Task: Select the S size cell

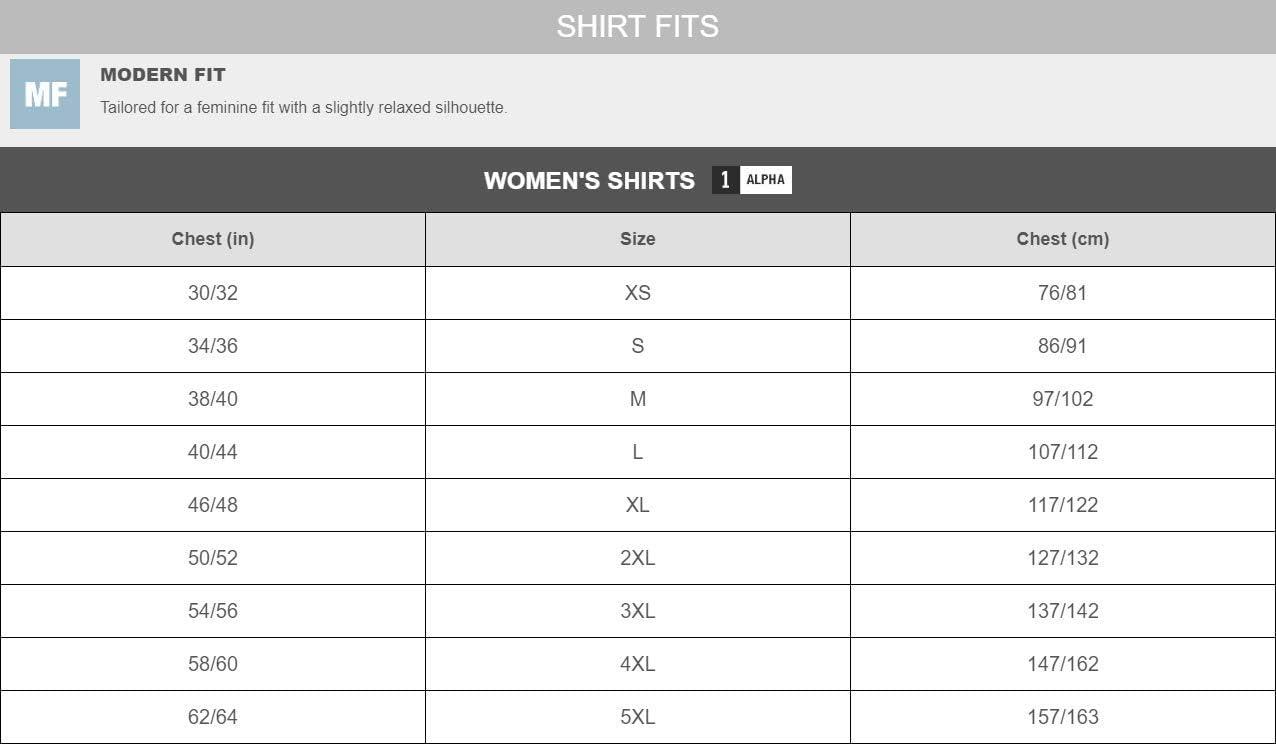Action: pyautogui.click(x=637, y=346)
